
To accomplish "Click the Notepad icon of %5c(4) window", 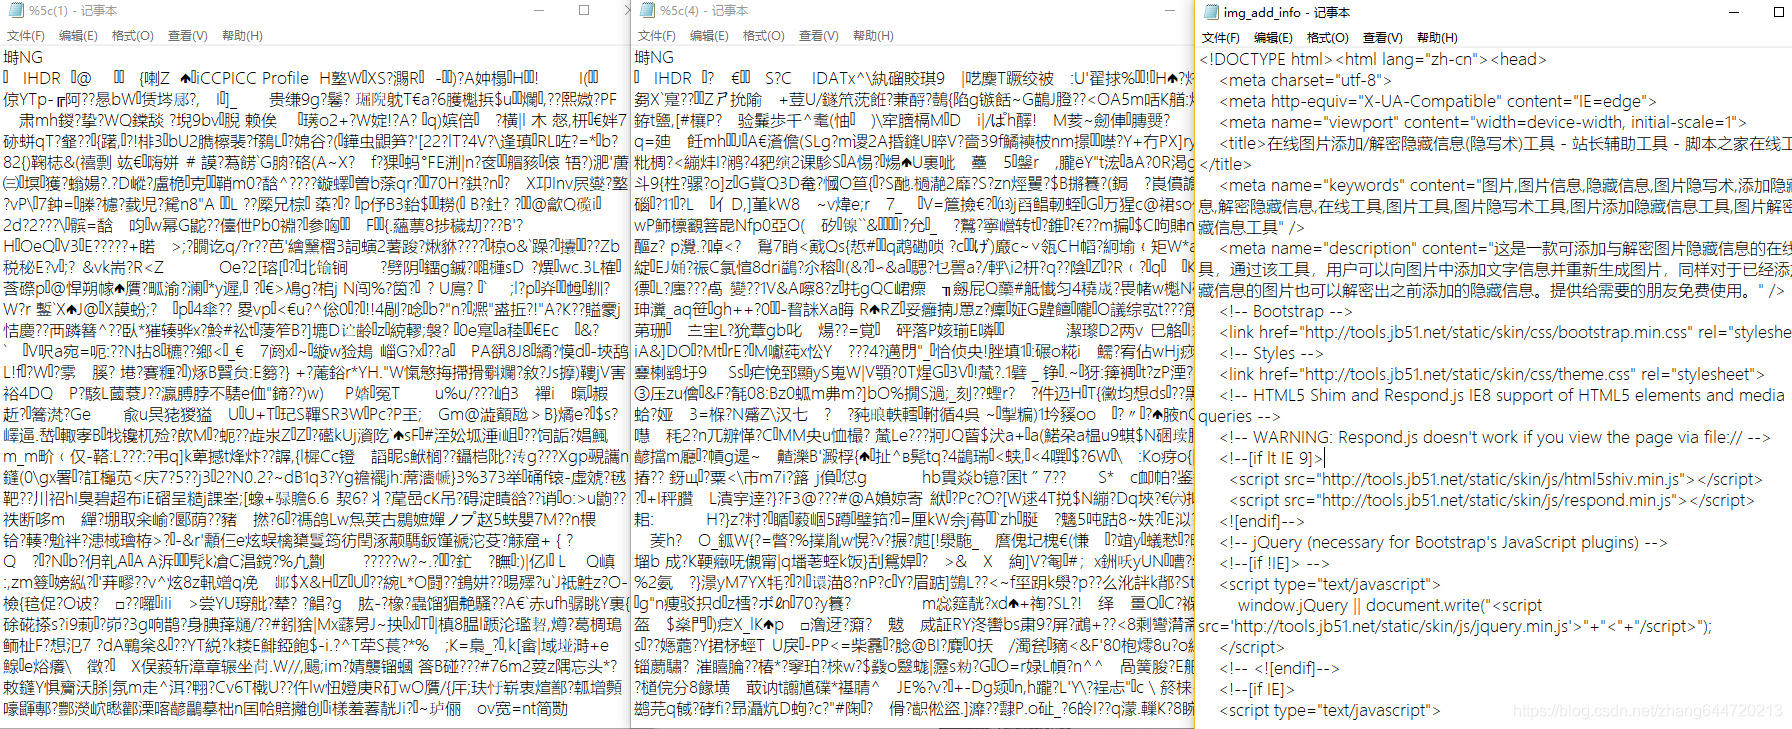I will 646,10.
